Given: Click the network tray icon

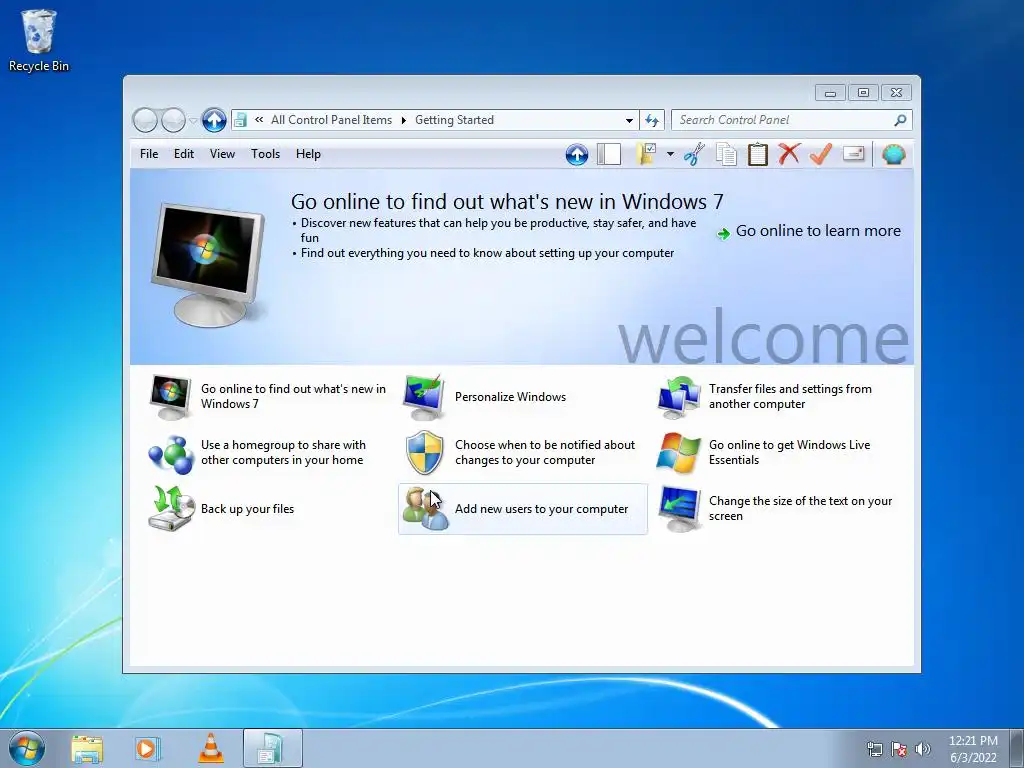Looking at the screenshot, I should [874, 749].
